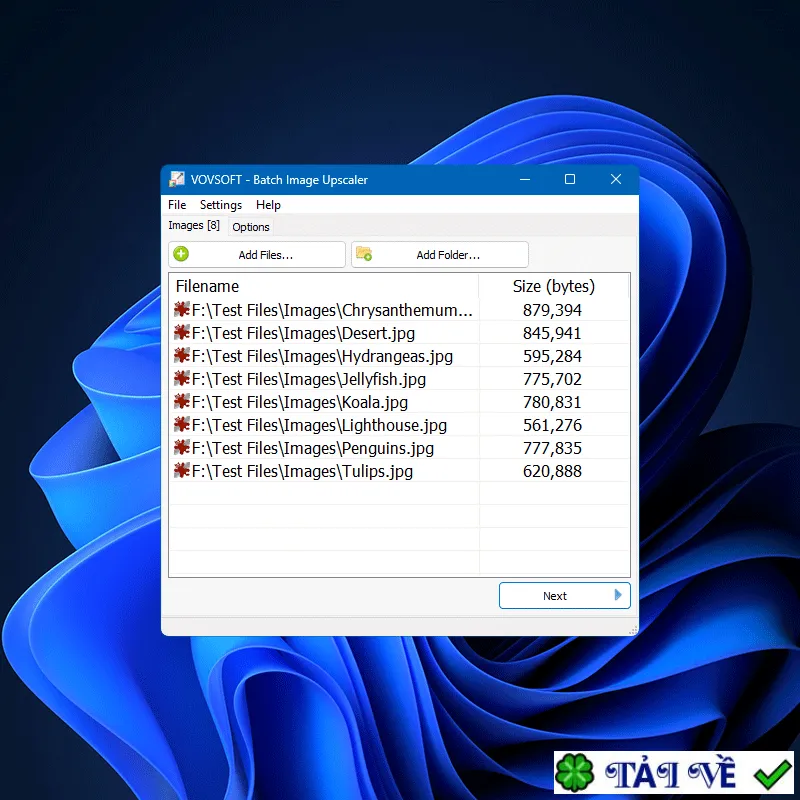The width and height of the screenshot is (800, 800).
Task: Click the Add Files... button
Action: click(x=257, y=255)
